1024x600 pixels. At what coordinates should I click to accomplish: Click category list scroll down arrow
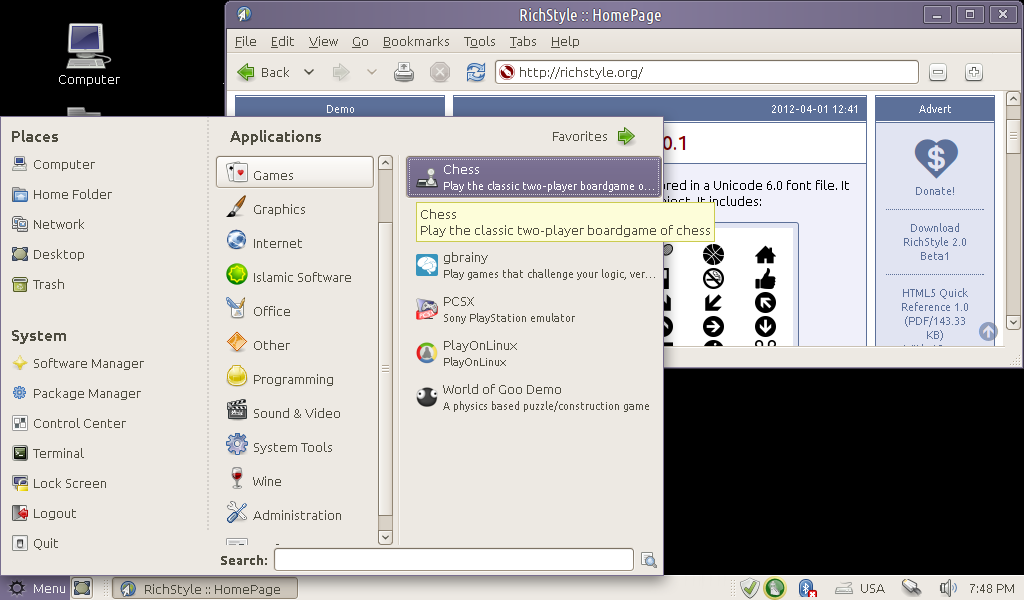click(385, 537)
